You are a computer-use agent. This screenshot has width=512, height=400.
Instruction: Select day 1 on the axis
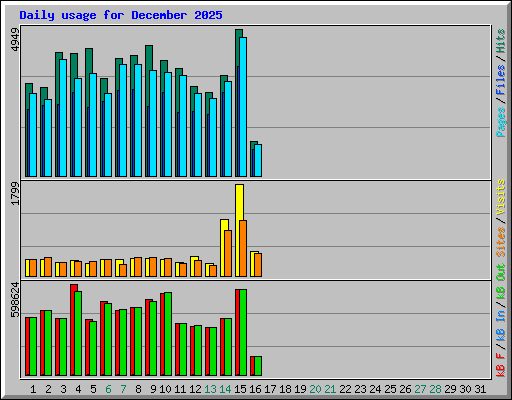(33, 389)
